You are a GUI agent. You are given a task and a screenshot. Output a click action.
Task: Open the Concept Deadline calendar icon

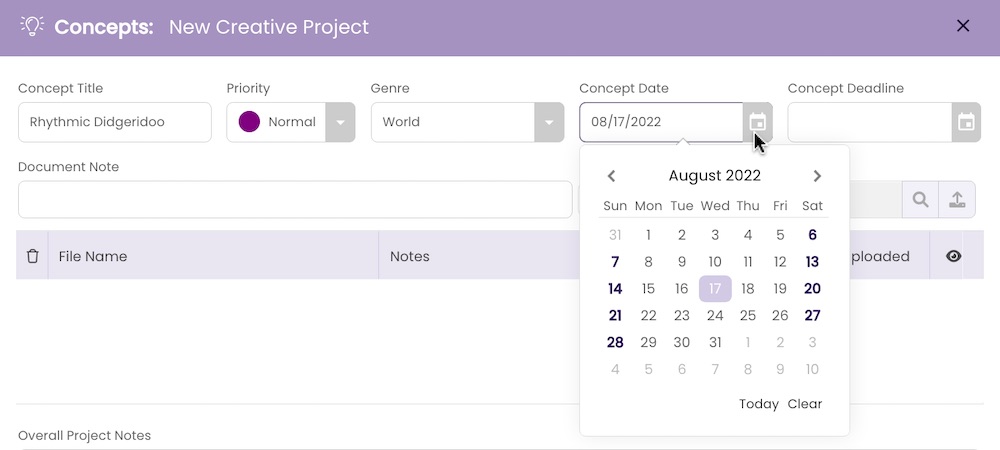[x=966, y=122]
